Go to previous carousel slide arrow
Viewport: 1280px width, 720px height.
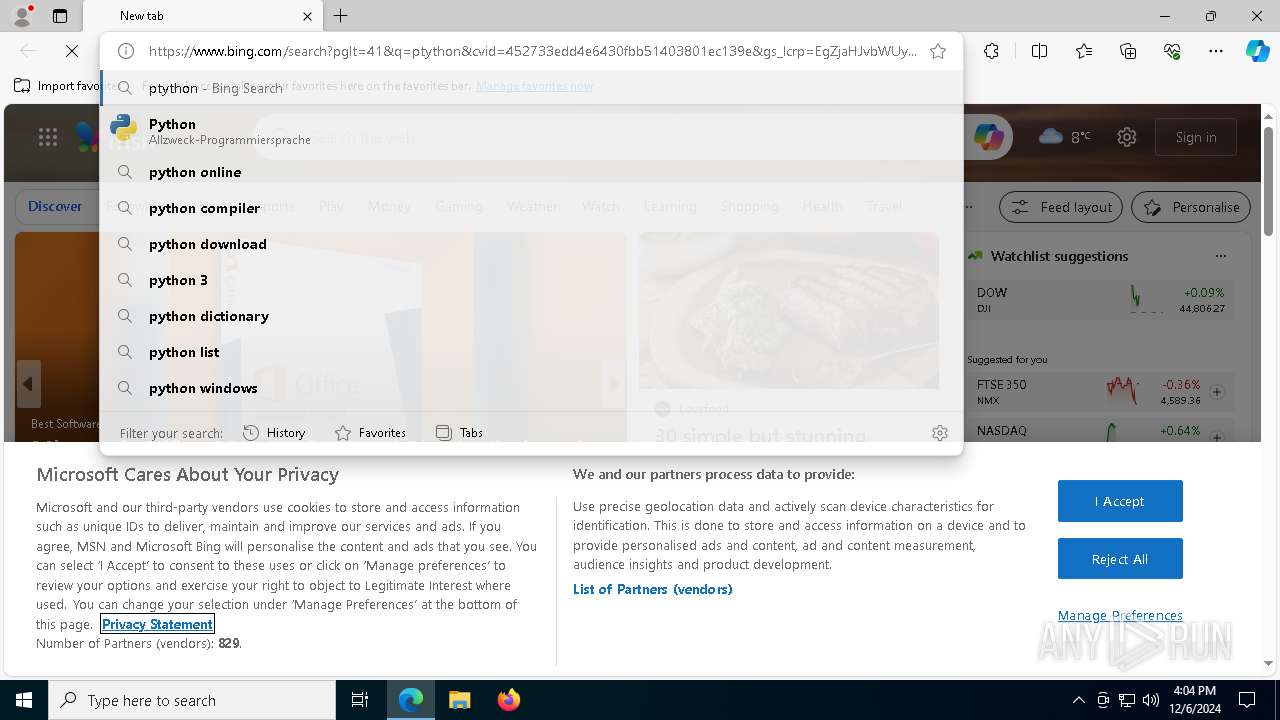[28, 384]
